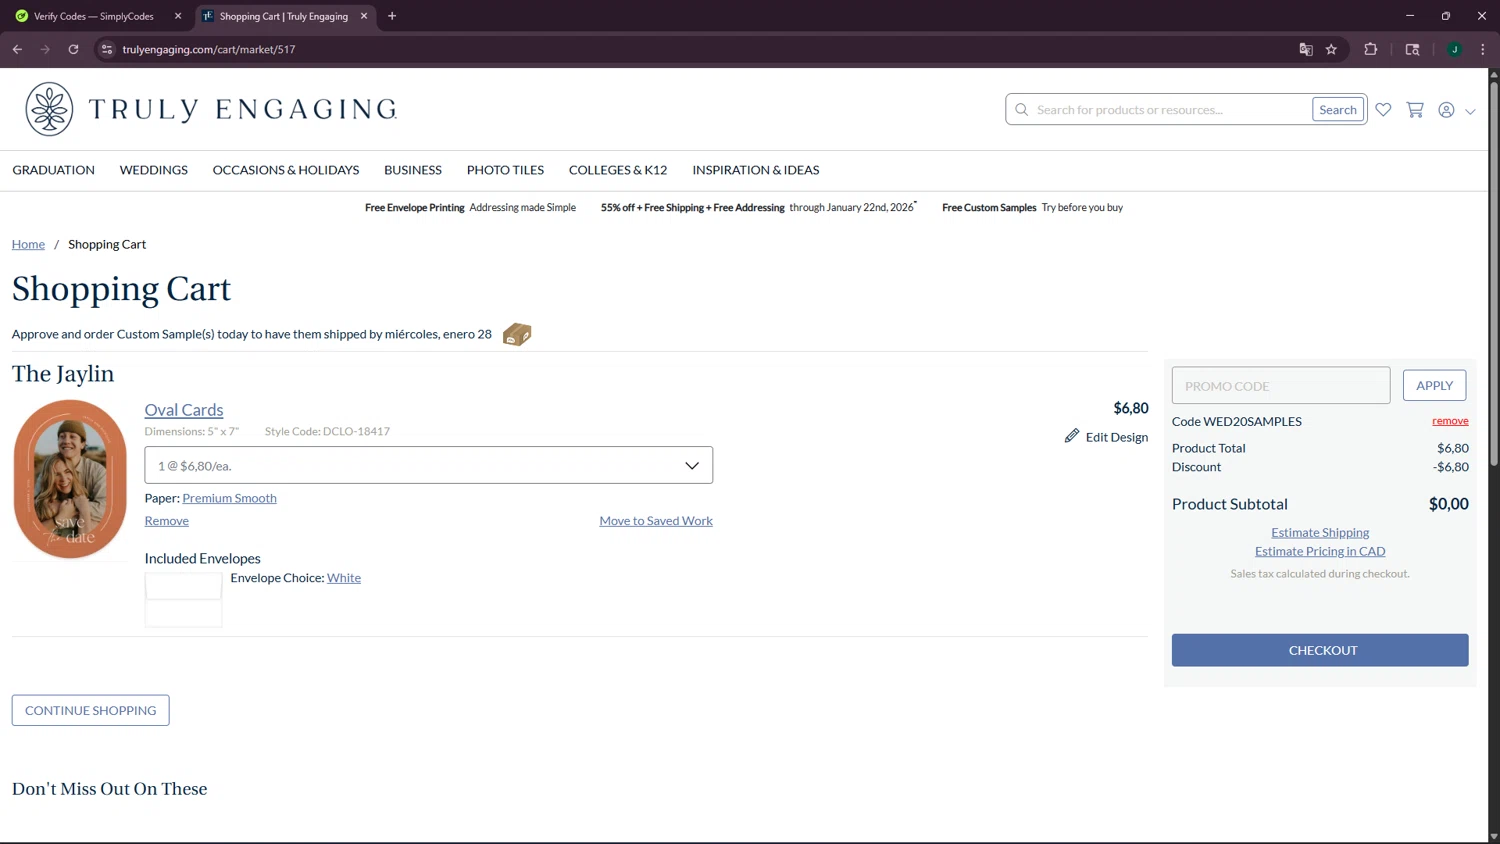
Task: Open the Occasions & Holidays menu
Action: tap(286, 170)
